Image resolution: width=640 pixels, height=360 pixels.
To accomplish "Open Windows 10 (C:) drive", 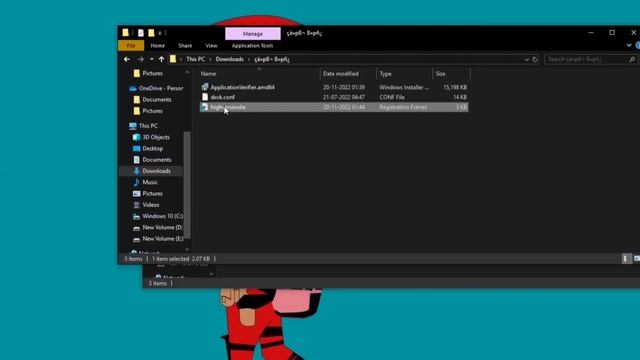I will 162,216.
